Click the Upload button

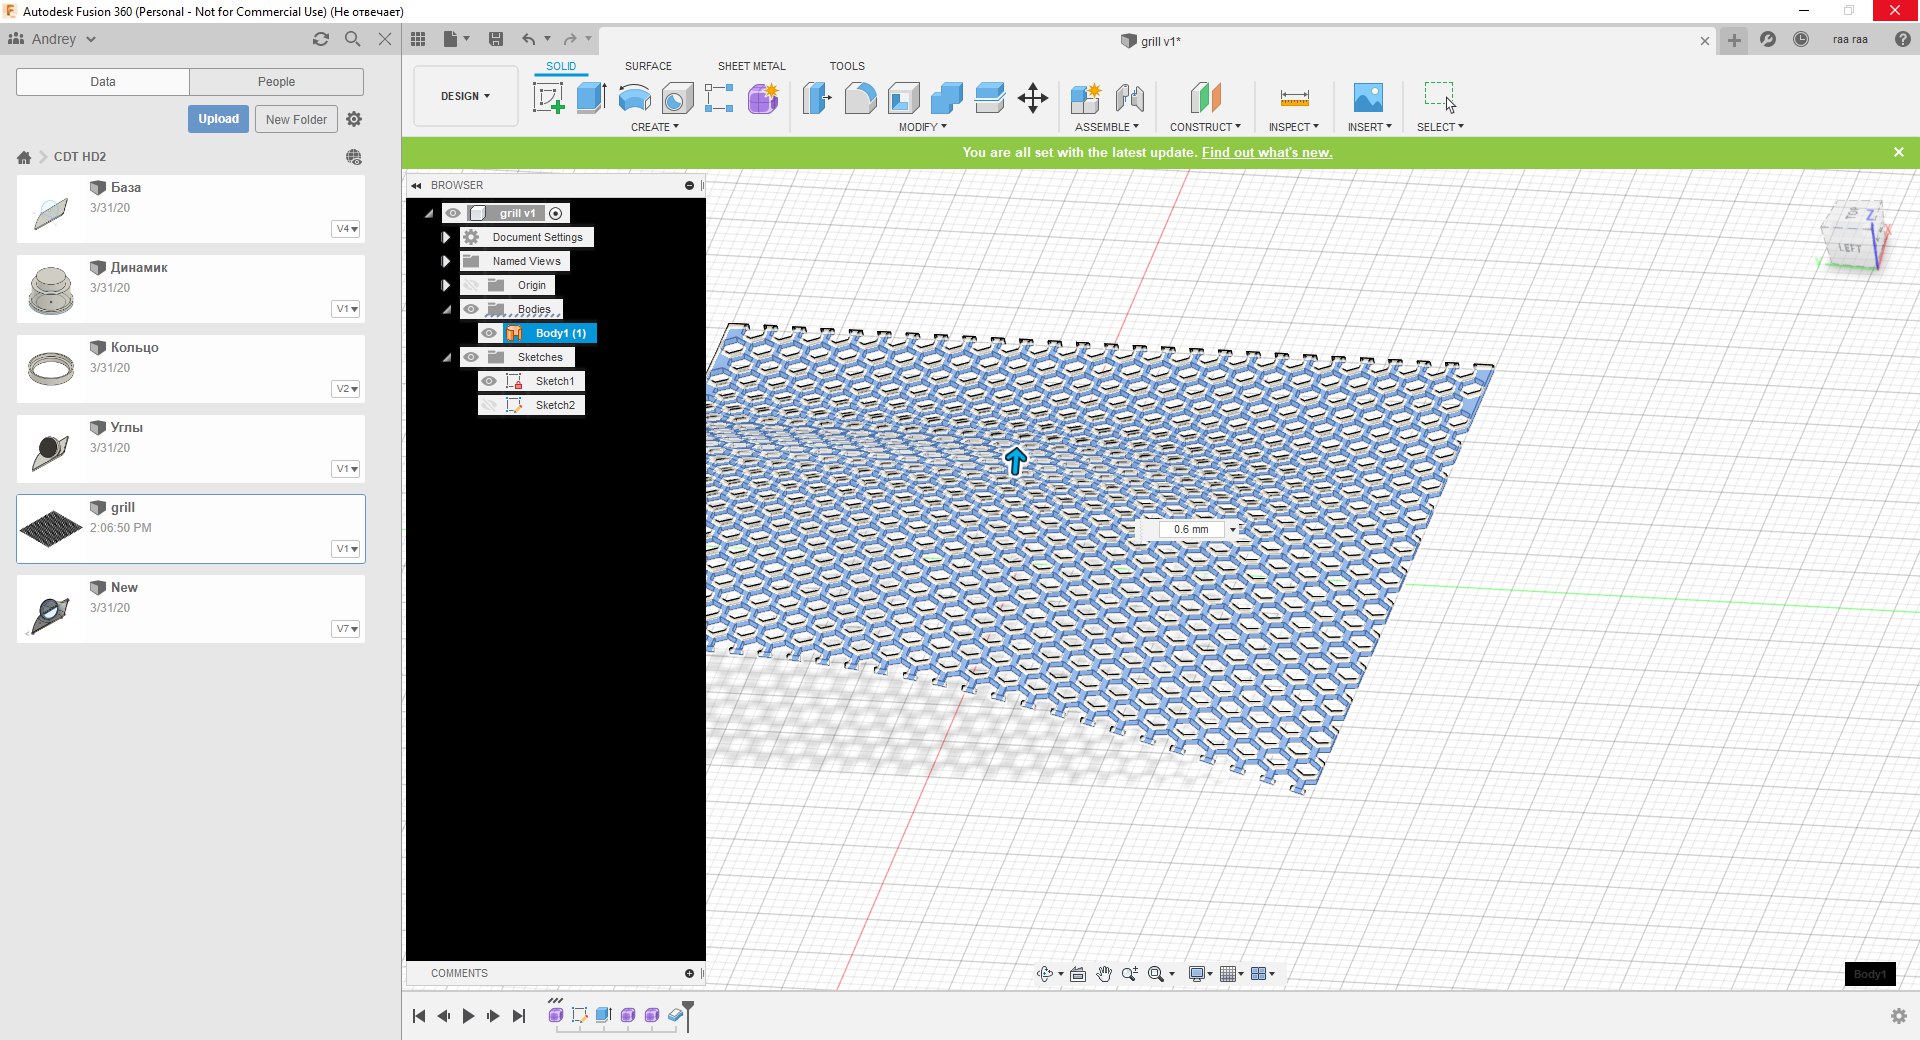(218, 119)
